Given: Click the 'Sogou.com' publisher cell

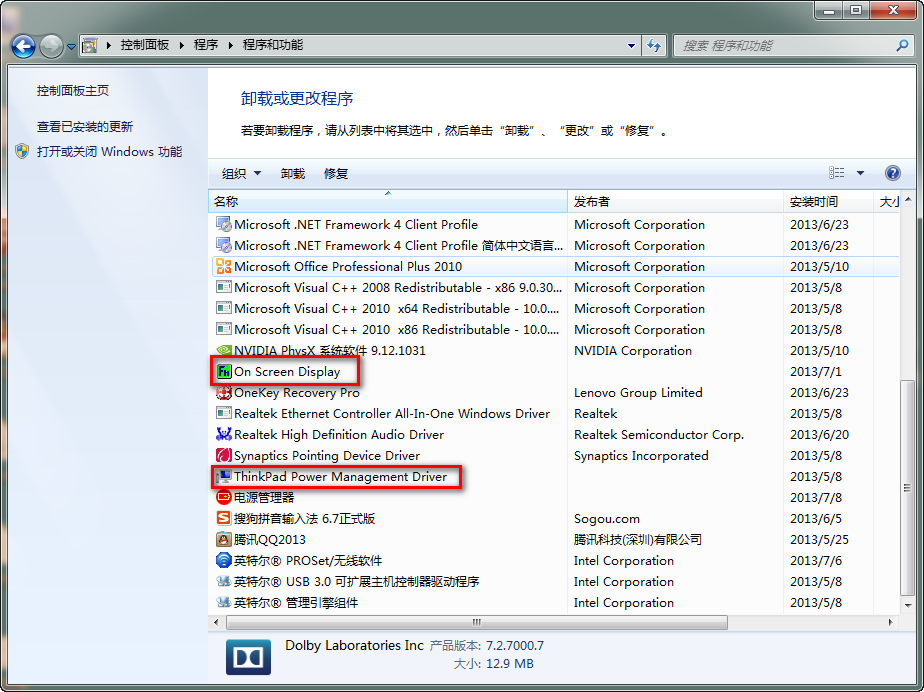Looking at the screenshot, I should [x=606, y=519].
